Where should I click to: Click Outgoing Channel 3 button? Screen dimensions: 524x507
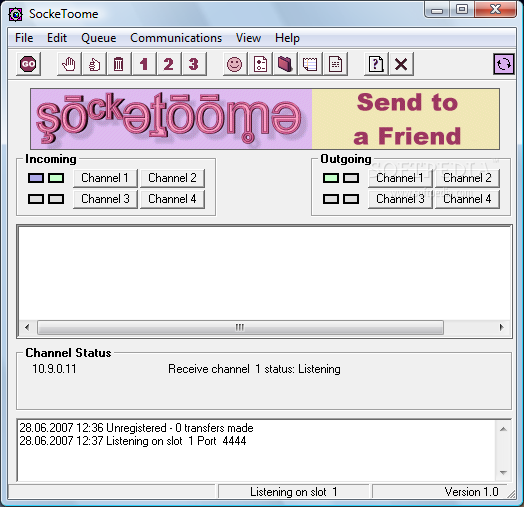(400, 199)
